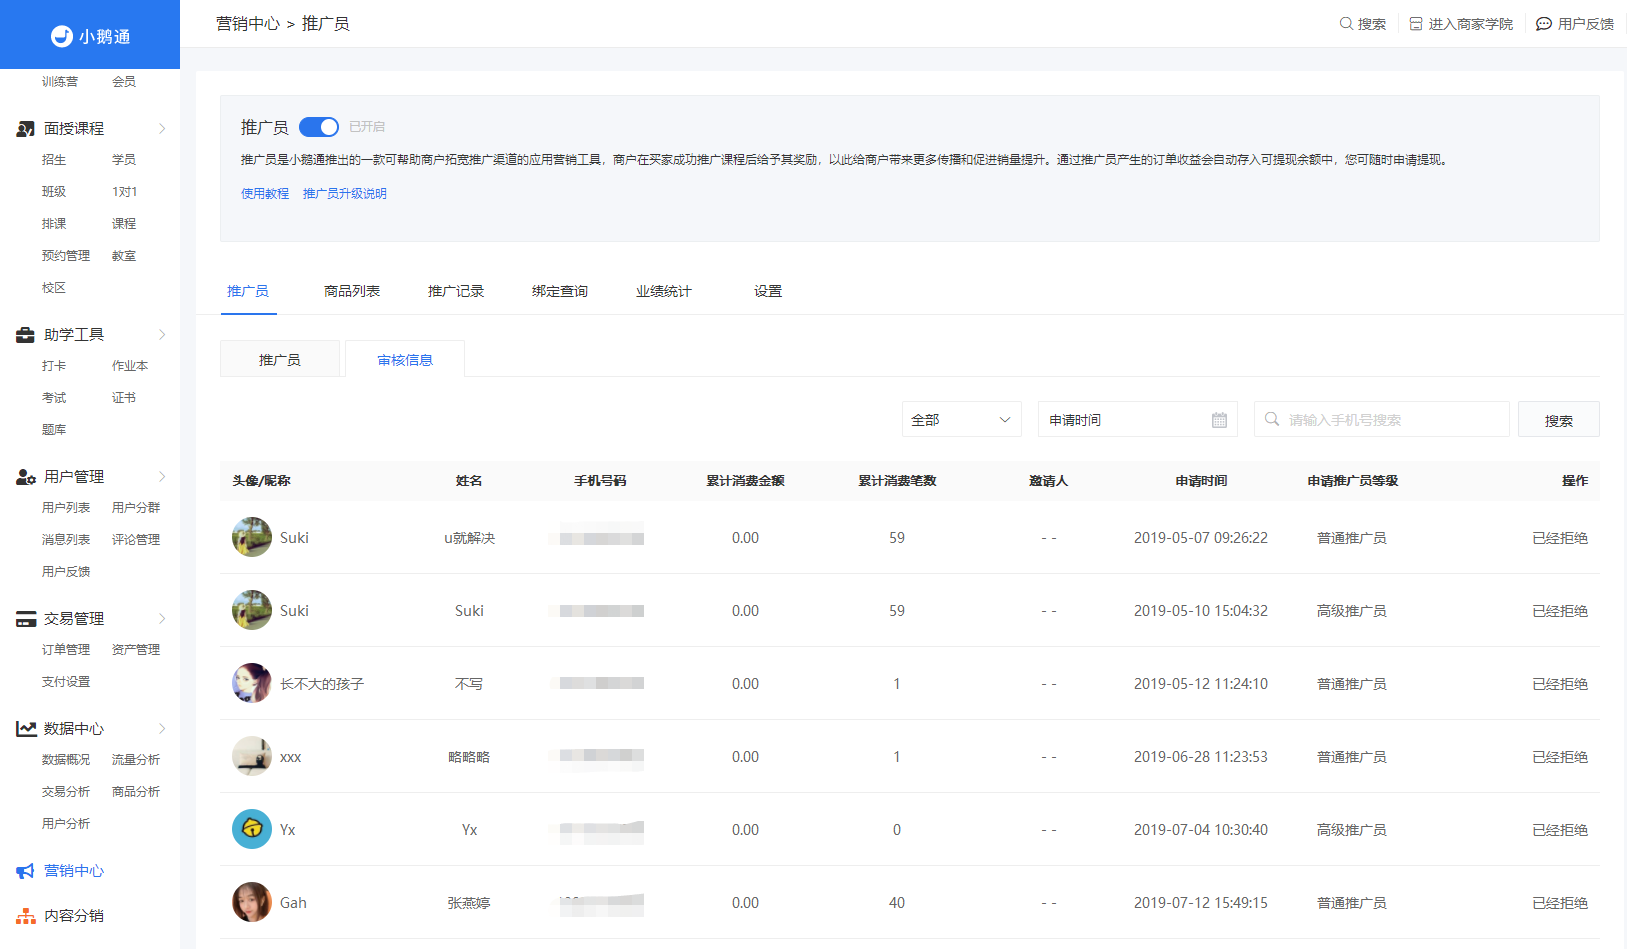Open the 申请时间 calendar icon
The image size is (1627, 949).
(1219, 420)
